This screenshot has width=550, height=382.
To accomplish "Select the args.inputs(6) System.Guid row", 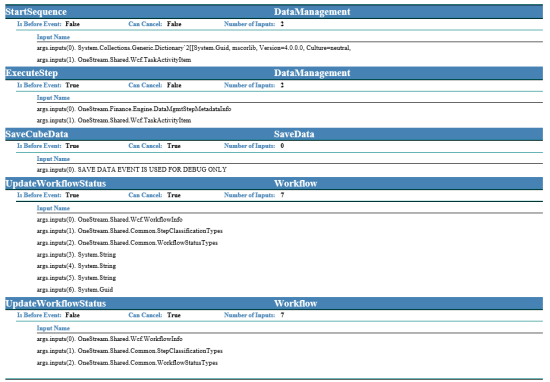I will pyautogui.click(x=75, y=290).
